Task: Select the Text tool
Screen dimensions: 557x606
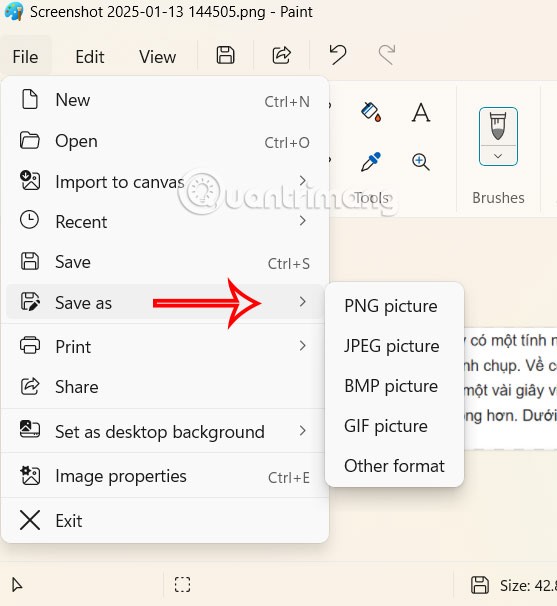Action: 421,112
